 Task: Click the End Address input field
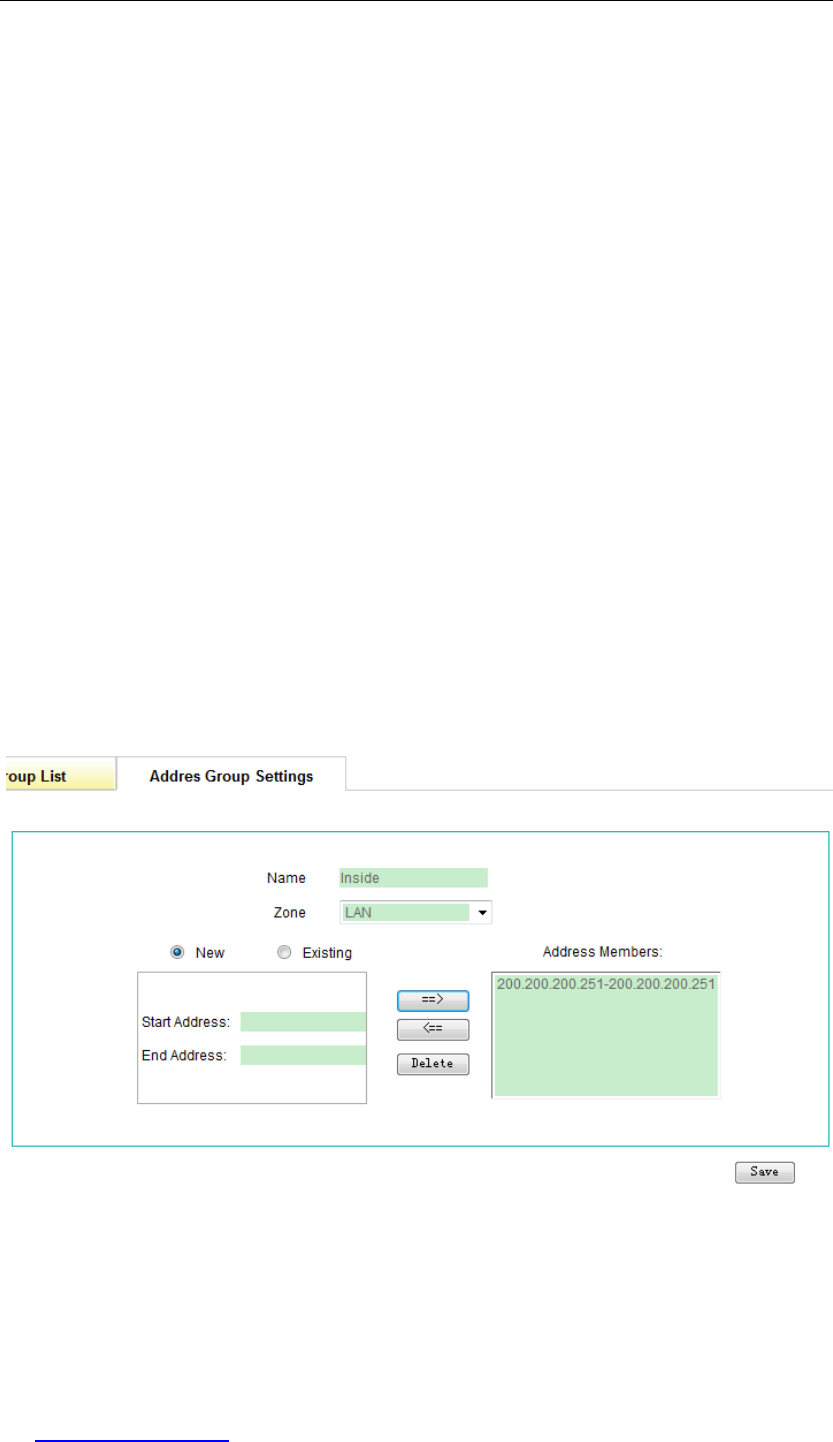coord(303,1055)
